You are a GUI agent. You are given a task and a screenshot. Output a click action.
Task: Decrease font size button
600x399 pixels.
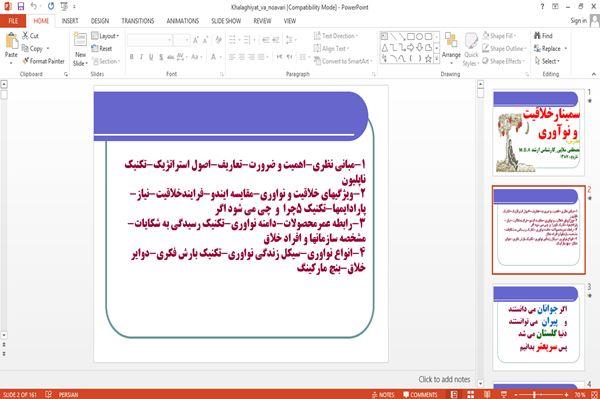(206, 40)
